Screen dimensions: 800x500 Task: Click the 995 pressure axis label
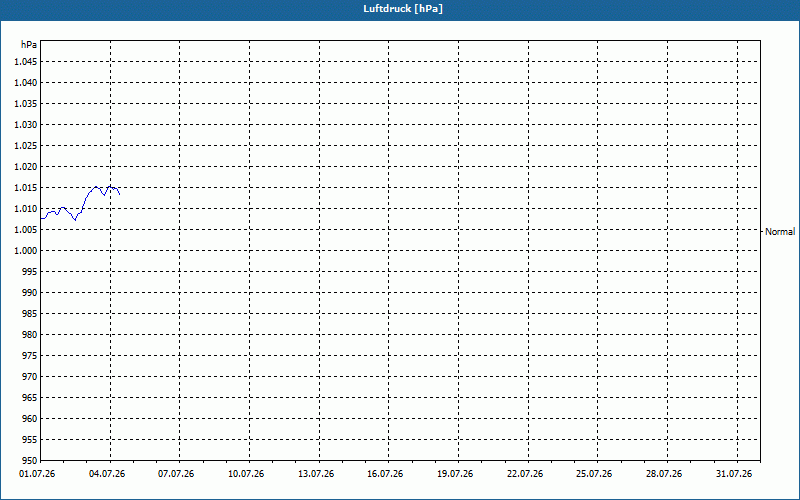[x=30, y=271]
